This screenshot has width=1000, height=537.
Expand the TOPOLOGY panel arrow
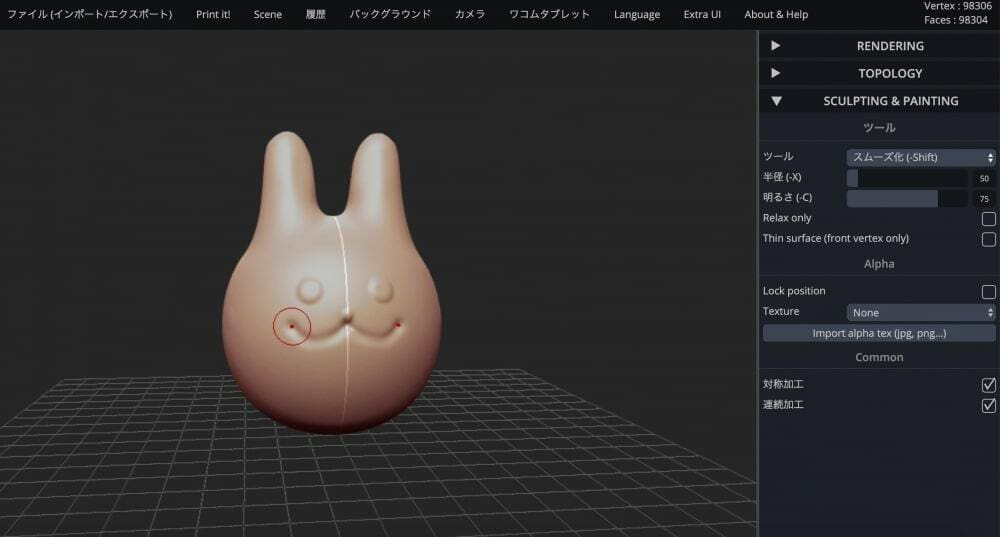tap(776, 73)
